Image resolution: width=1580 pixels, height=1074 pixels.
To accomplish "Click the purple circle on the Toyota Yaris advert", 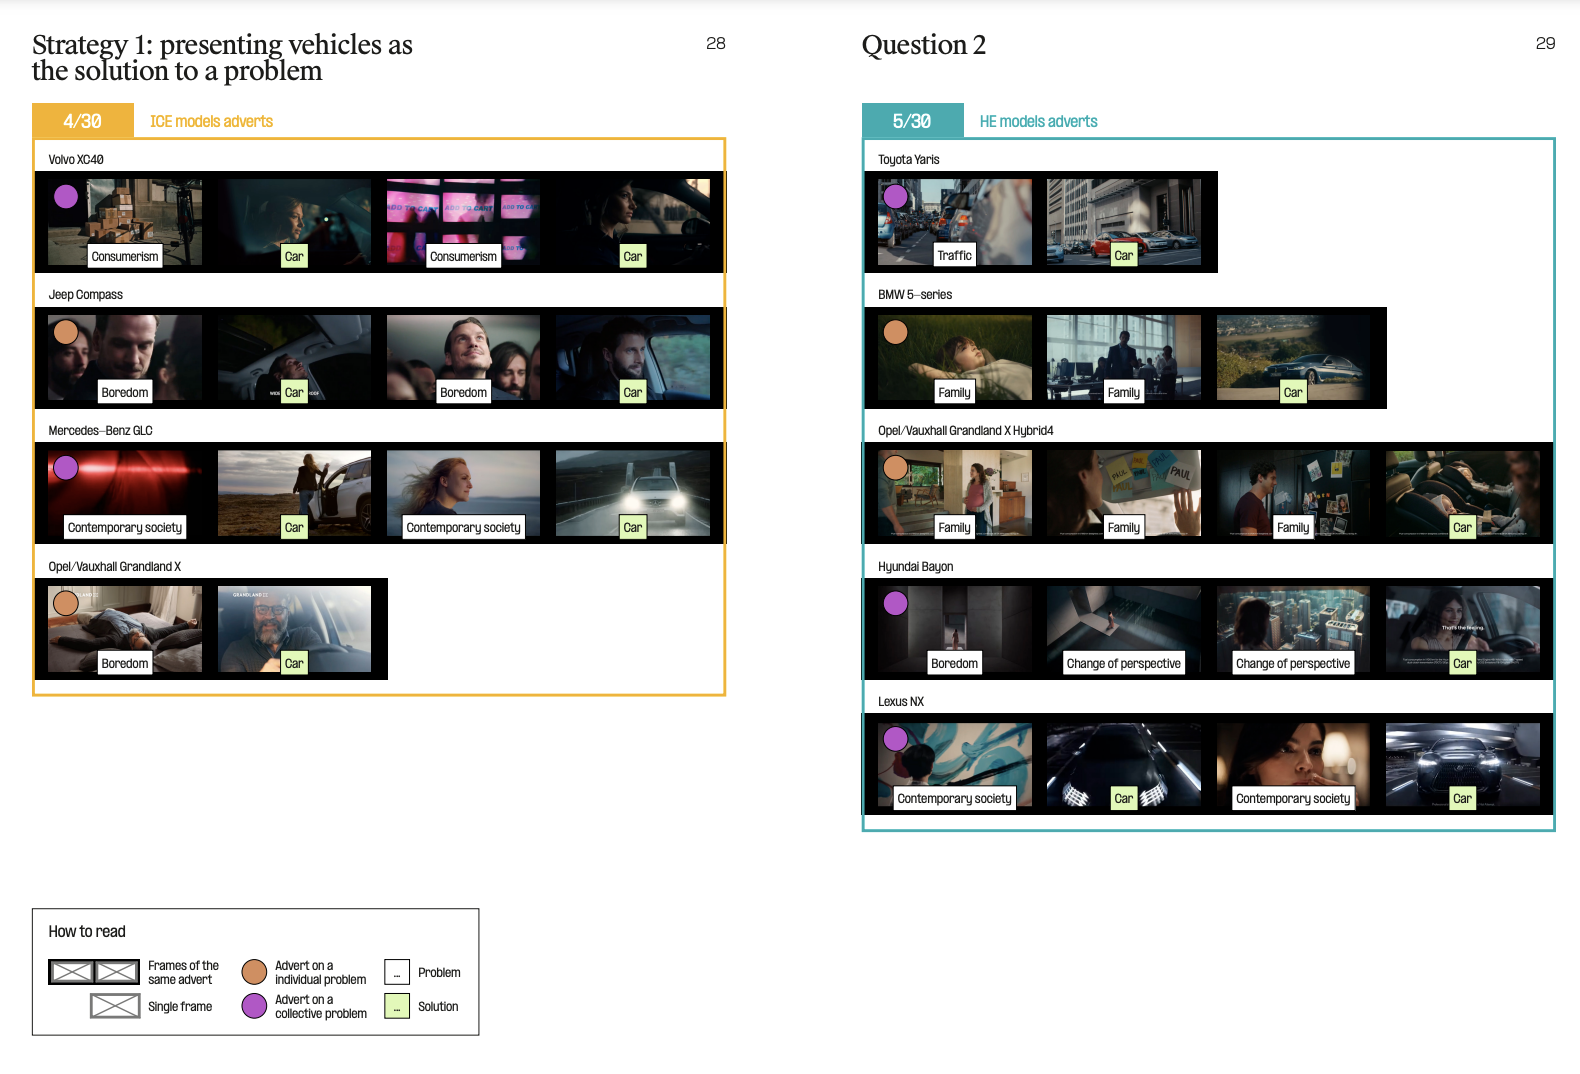I will point(896,196).
